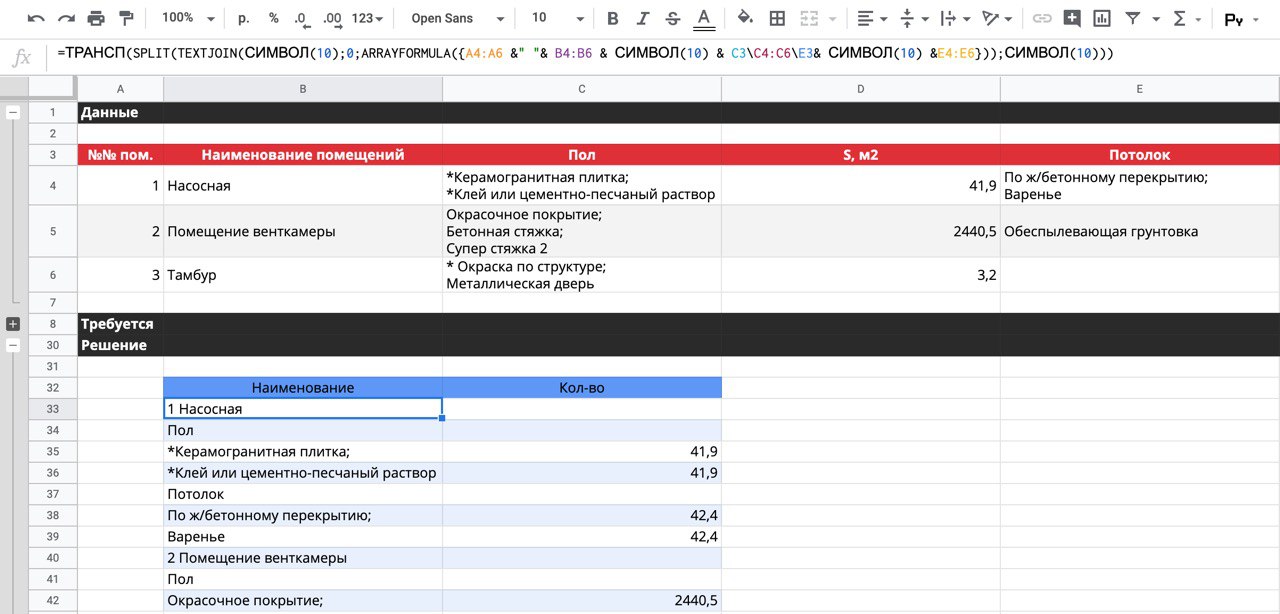This screenshot has height=614, width=1280.
Task: Select the value 42,4 in row 38
Action: [x=582, y=515]
